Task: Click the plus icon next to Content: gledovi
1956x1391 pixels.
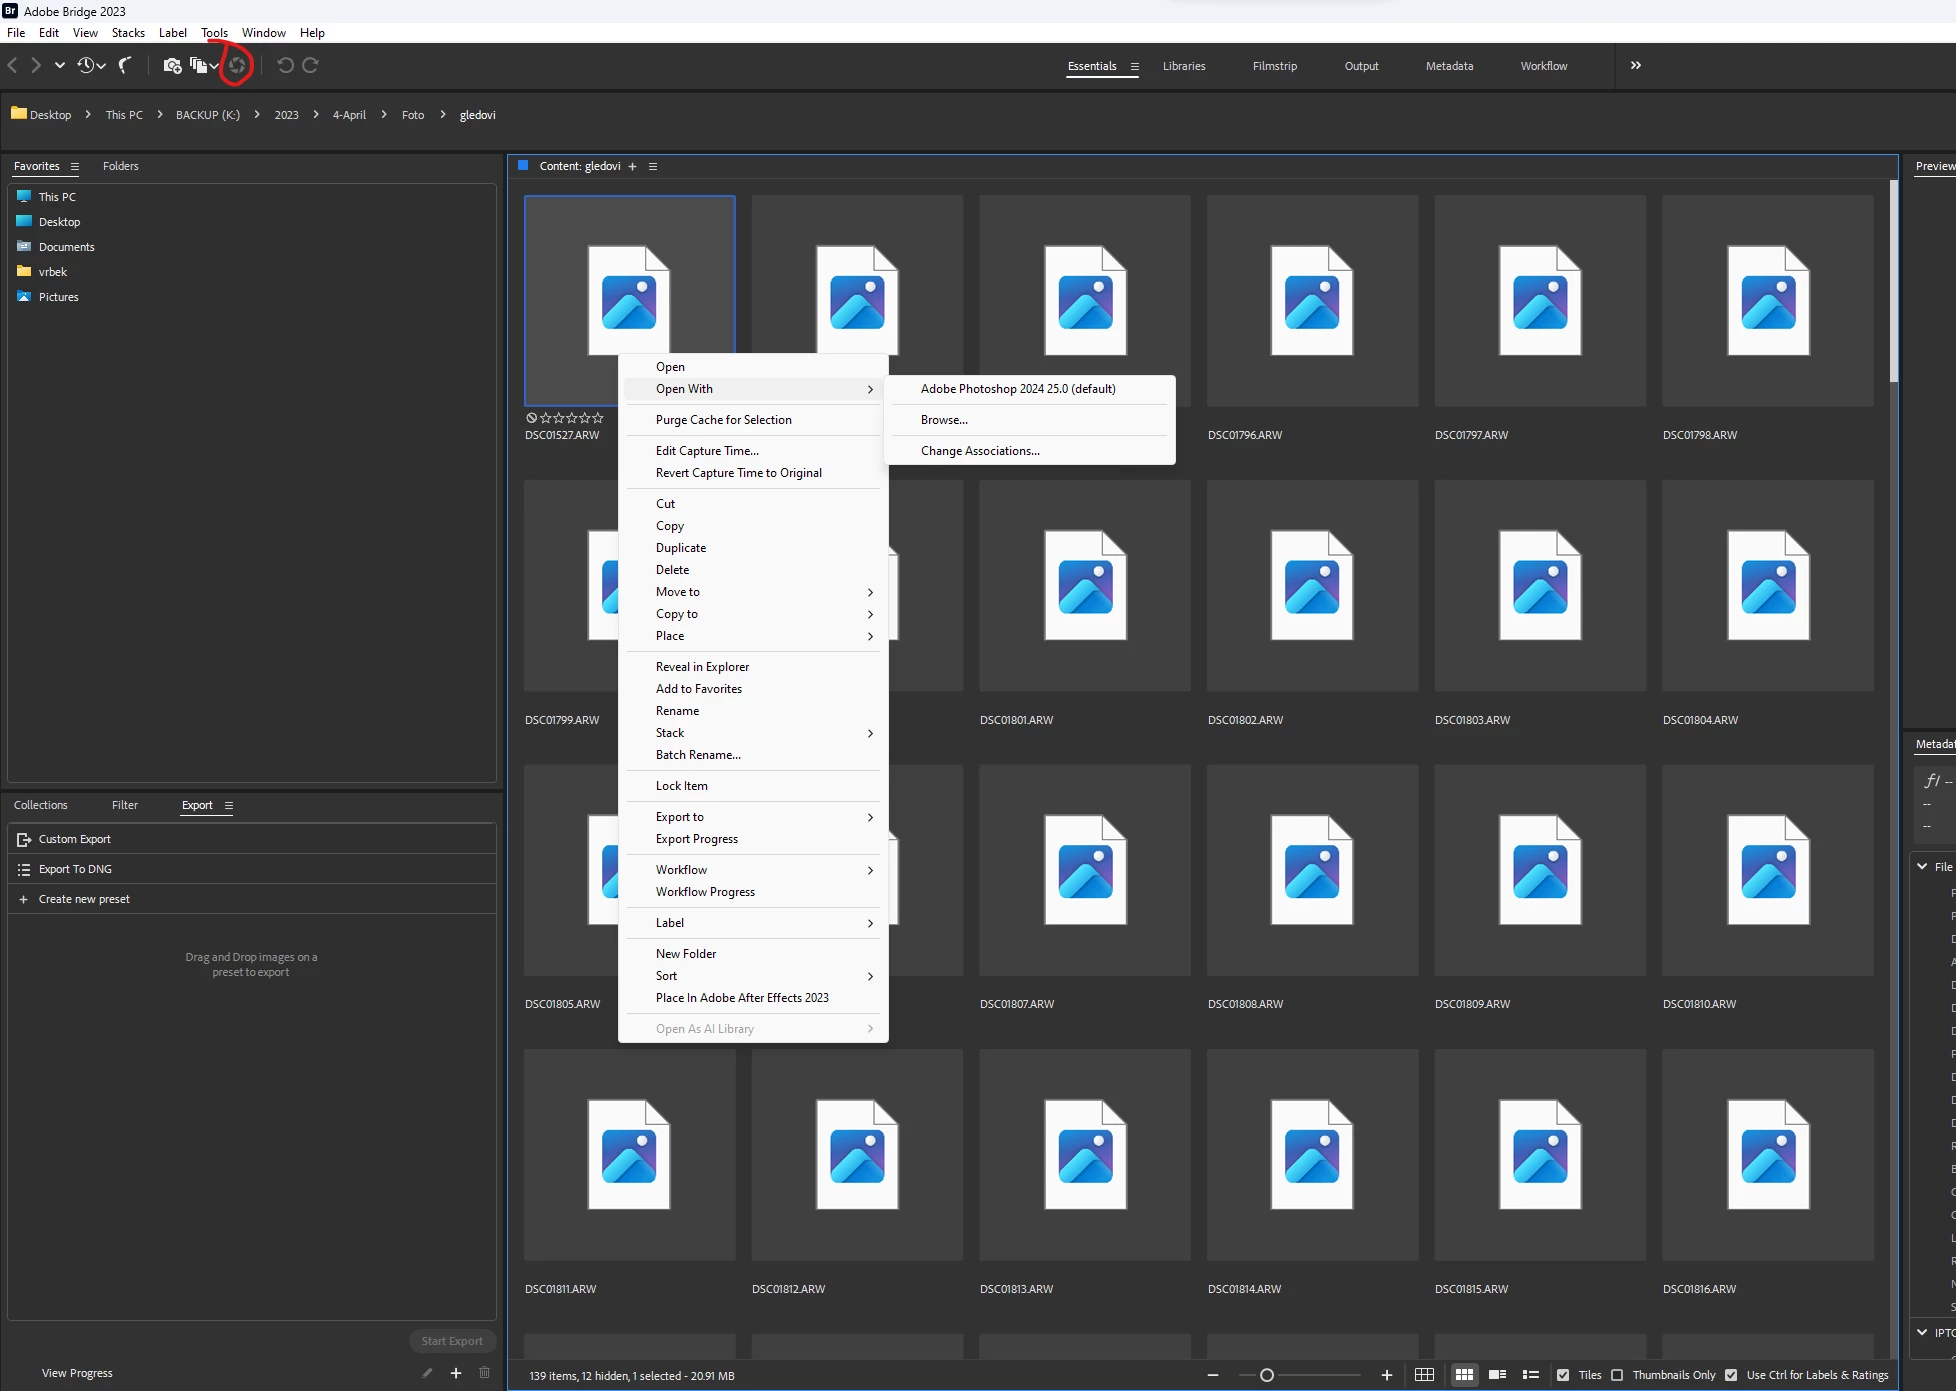Action: (632, 167)
